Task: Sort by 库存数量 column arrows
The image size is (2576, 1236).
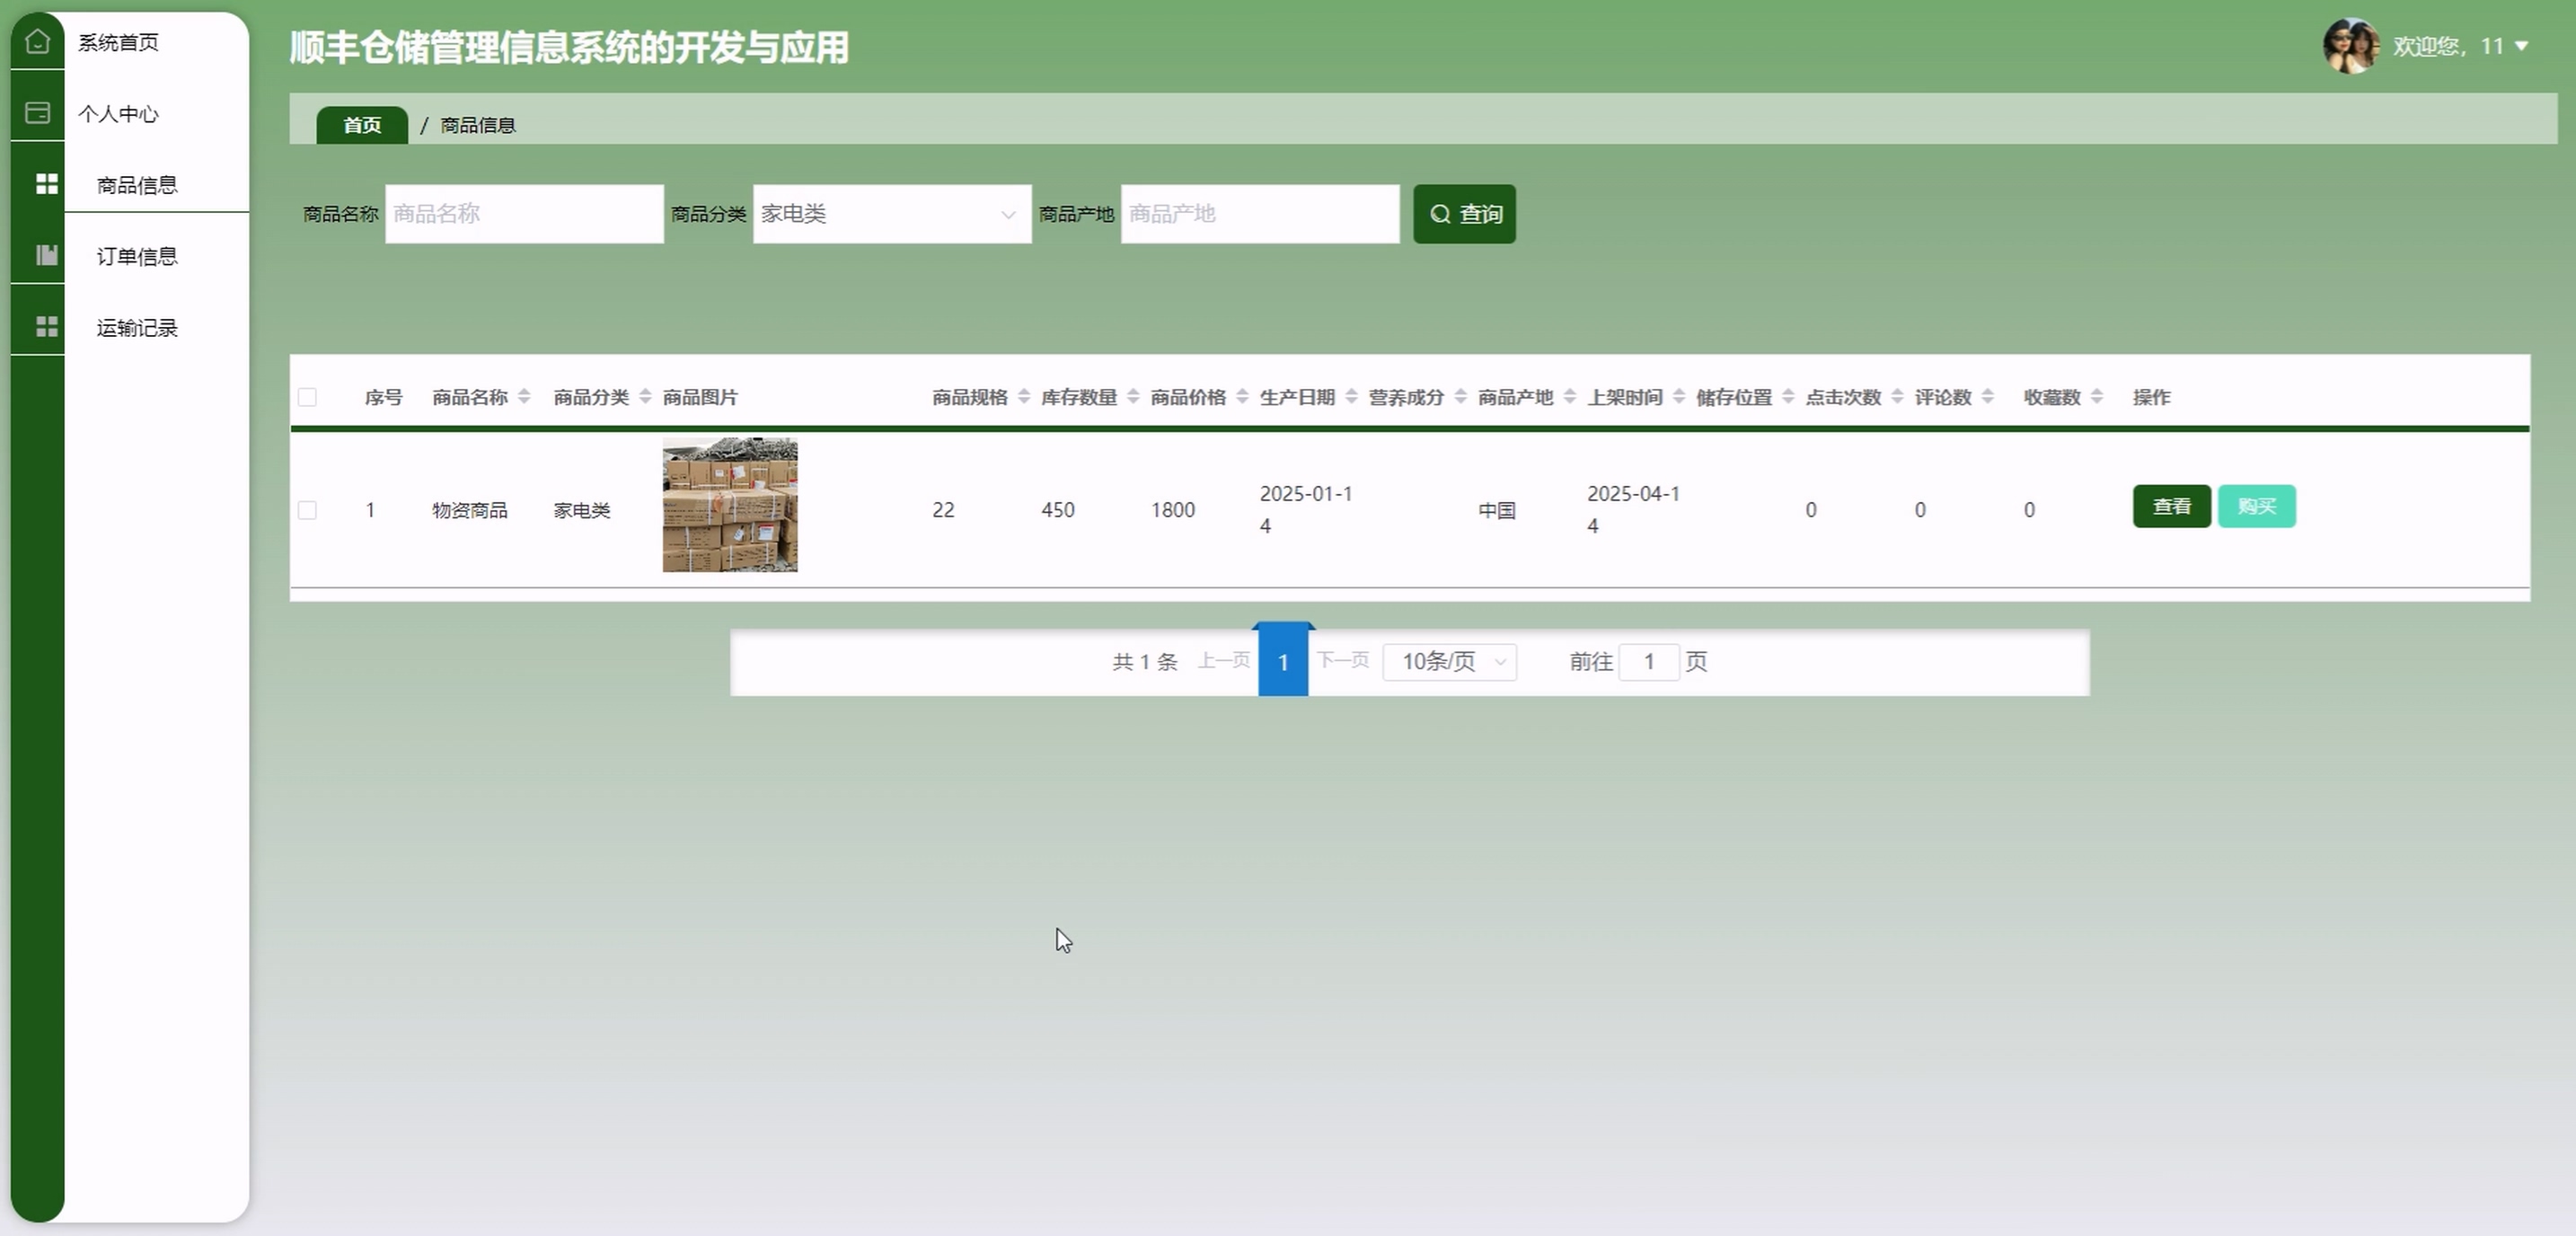Action: 1133,397
